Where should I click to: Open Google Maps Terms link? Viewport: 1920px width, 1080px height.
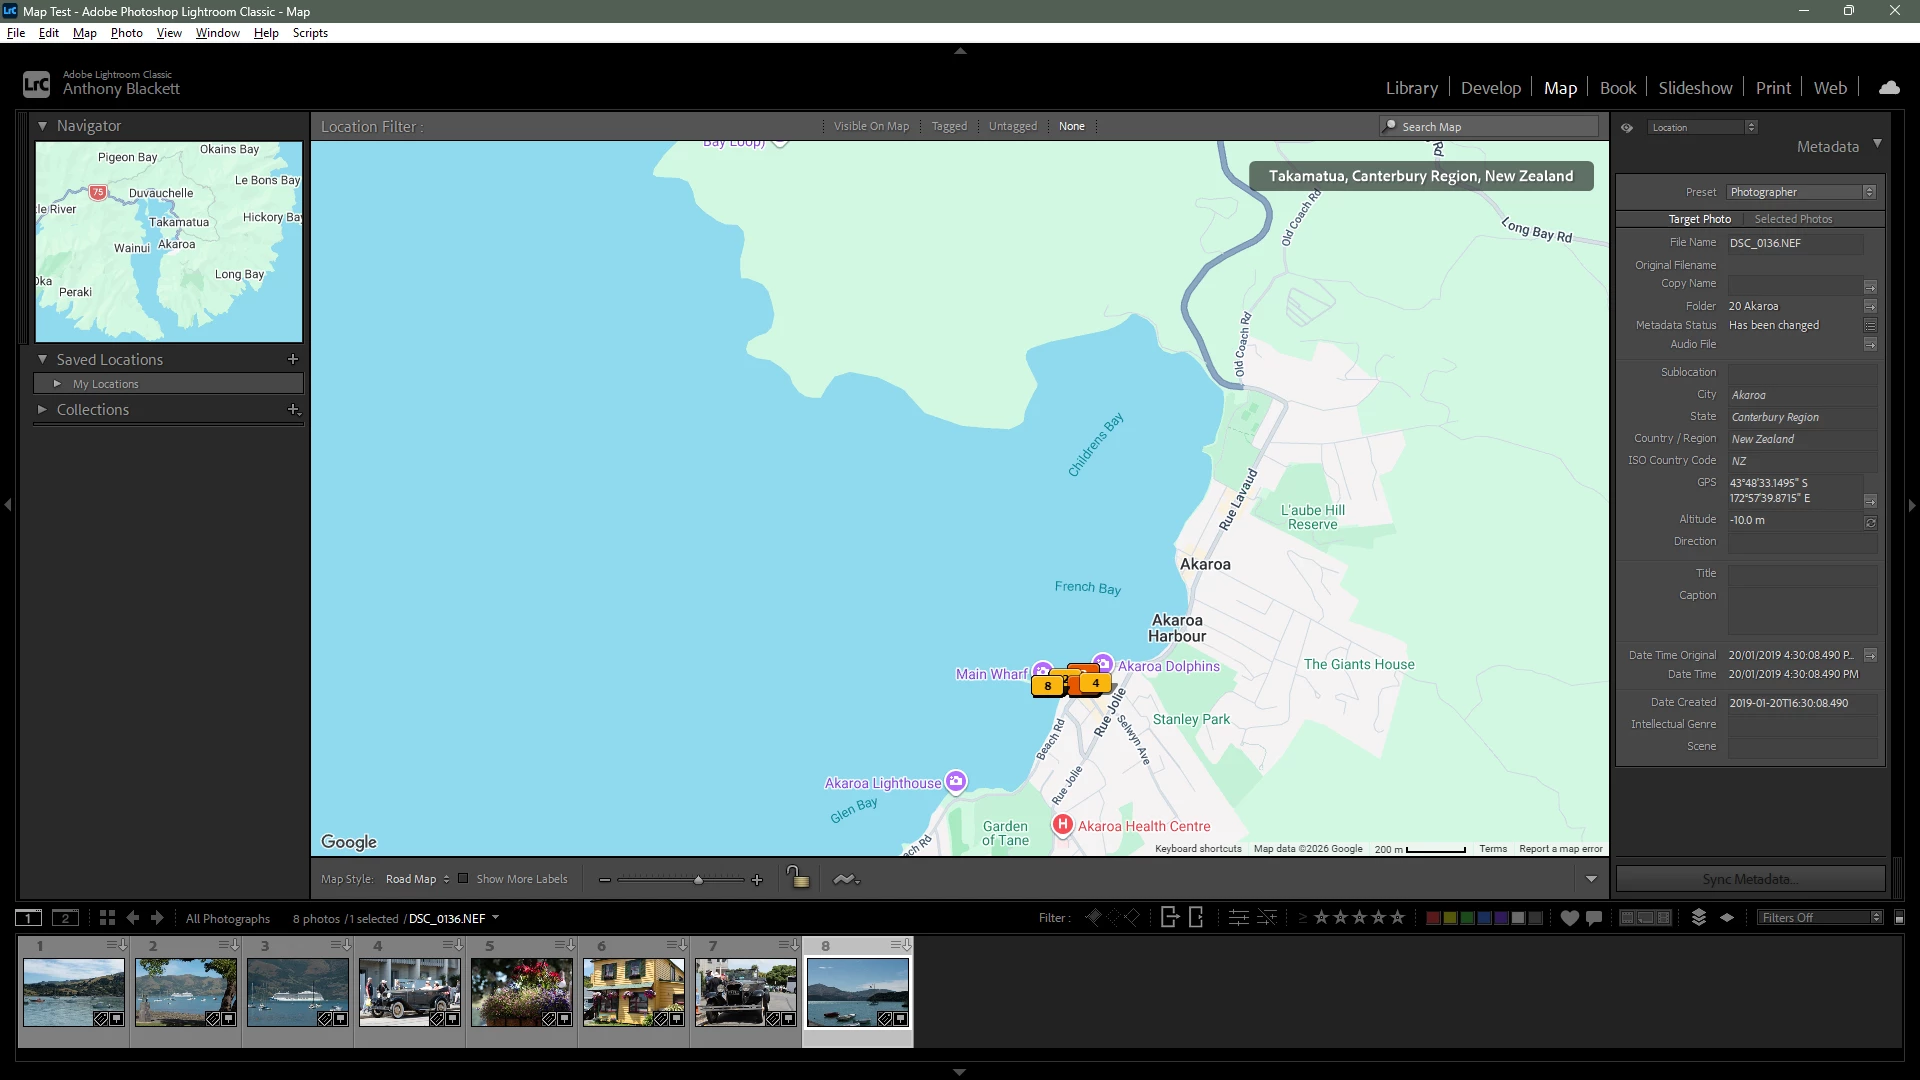point(1493,849)
